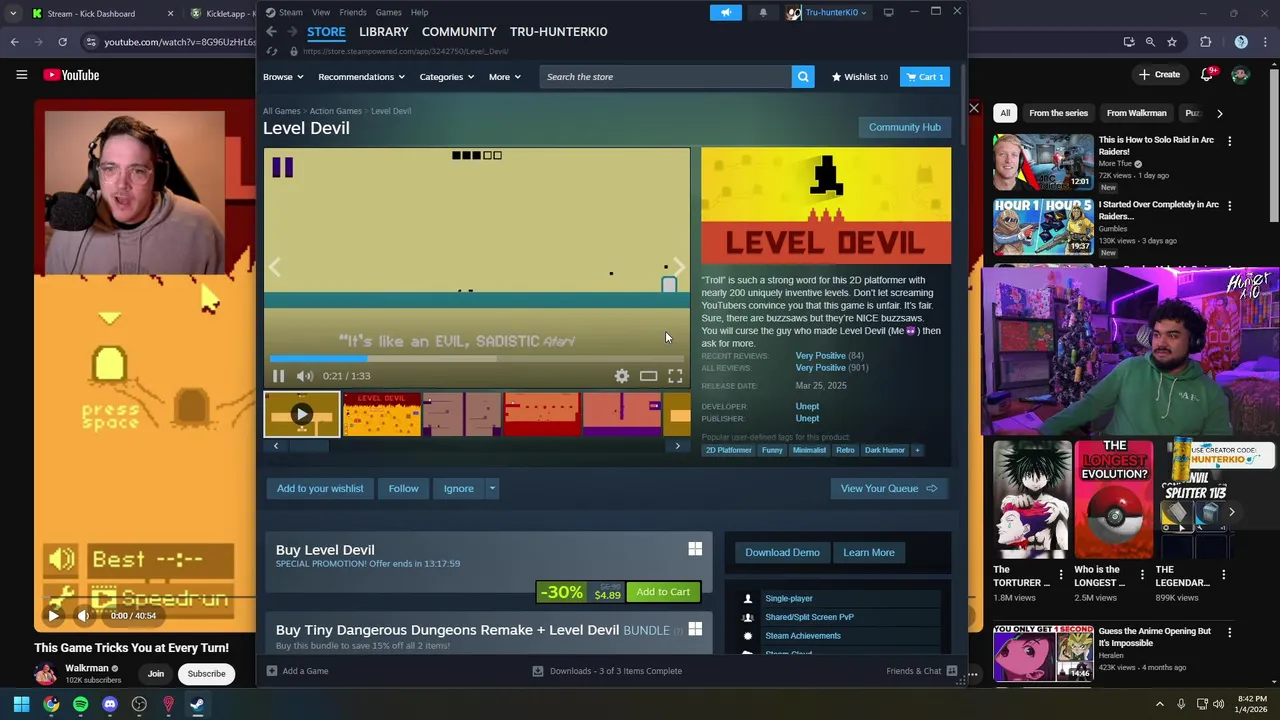Screen dimensions: 1280x720
Task: Add Level Devil to cart
Action: tap(663, 592)
